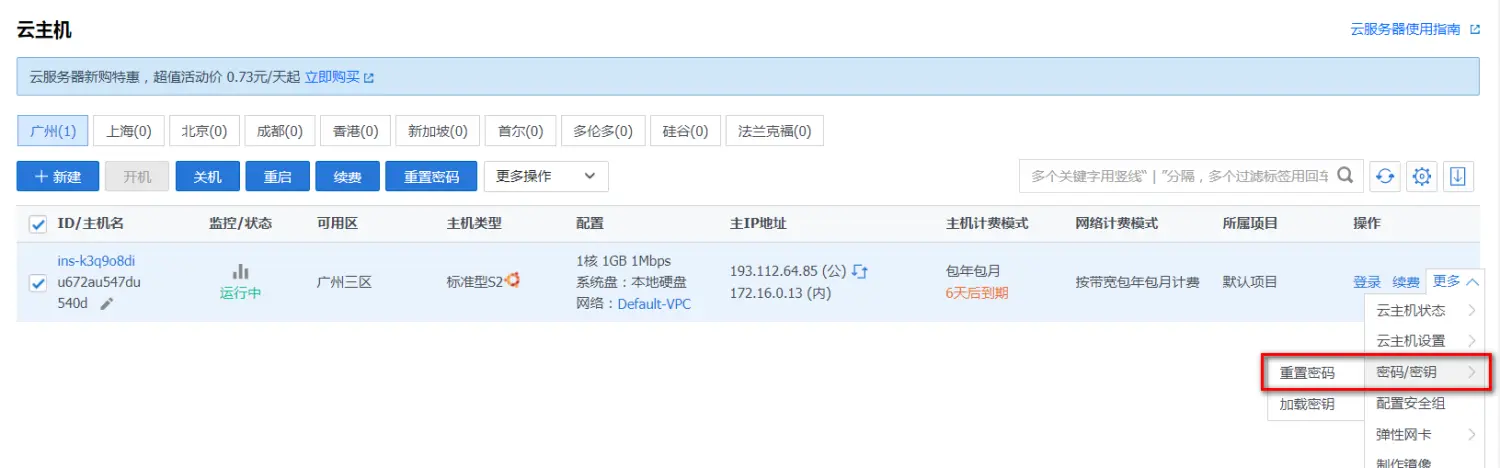Click the 默认项目 cell

[1250, 282]
